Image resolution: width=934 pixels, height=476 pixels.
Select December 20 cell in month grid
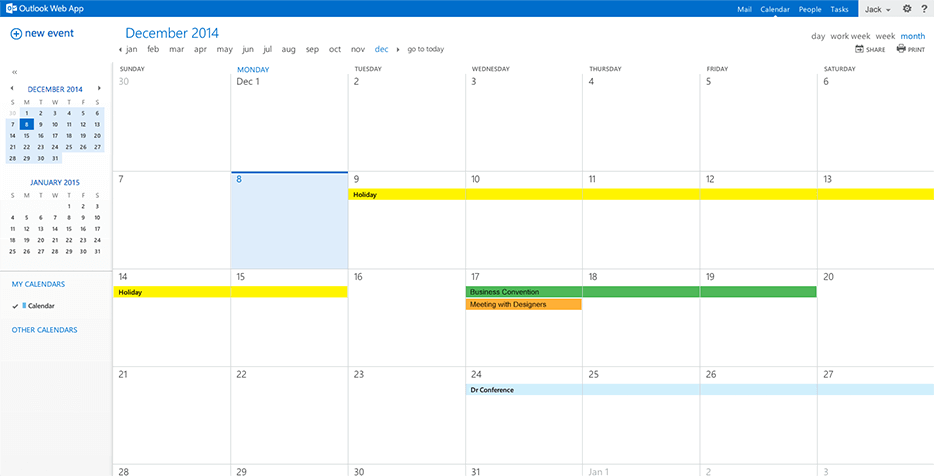pyautogui.click(x=876, y=318)
